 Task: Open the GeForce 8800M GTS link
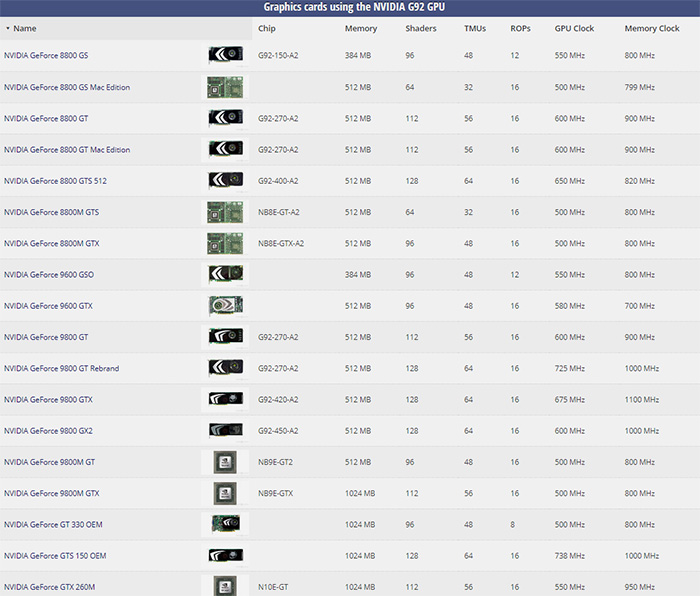(51, 212)
